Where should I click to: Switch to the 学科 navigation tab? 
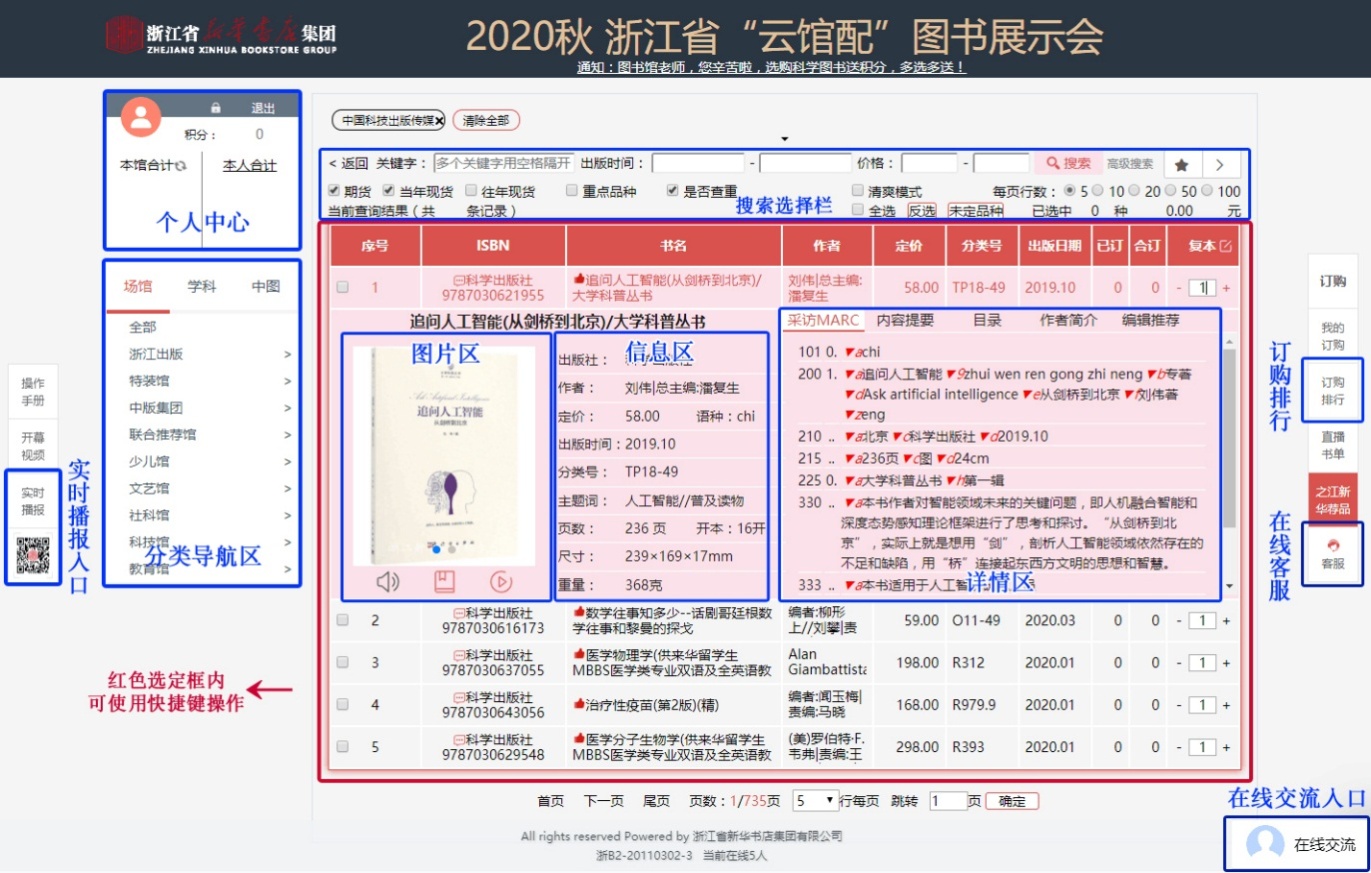[202, 287]
